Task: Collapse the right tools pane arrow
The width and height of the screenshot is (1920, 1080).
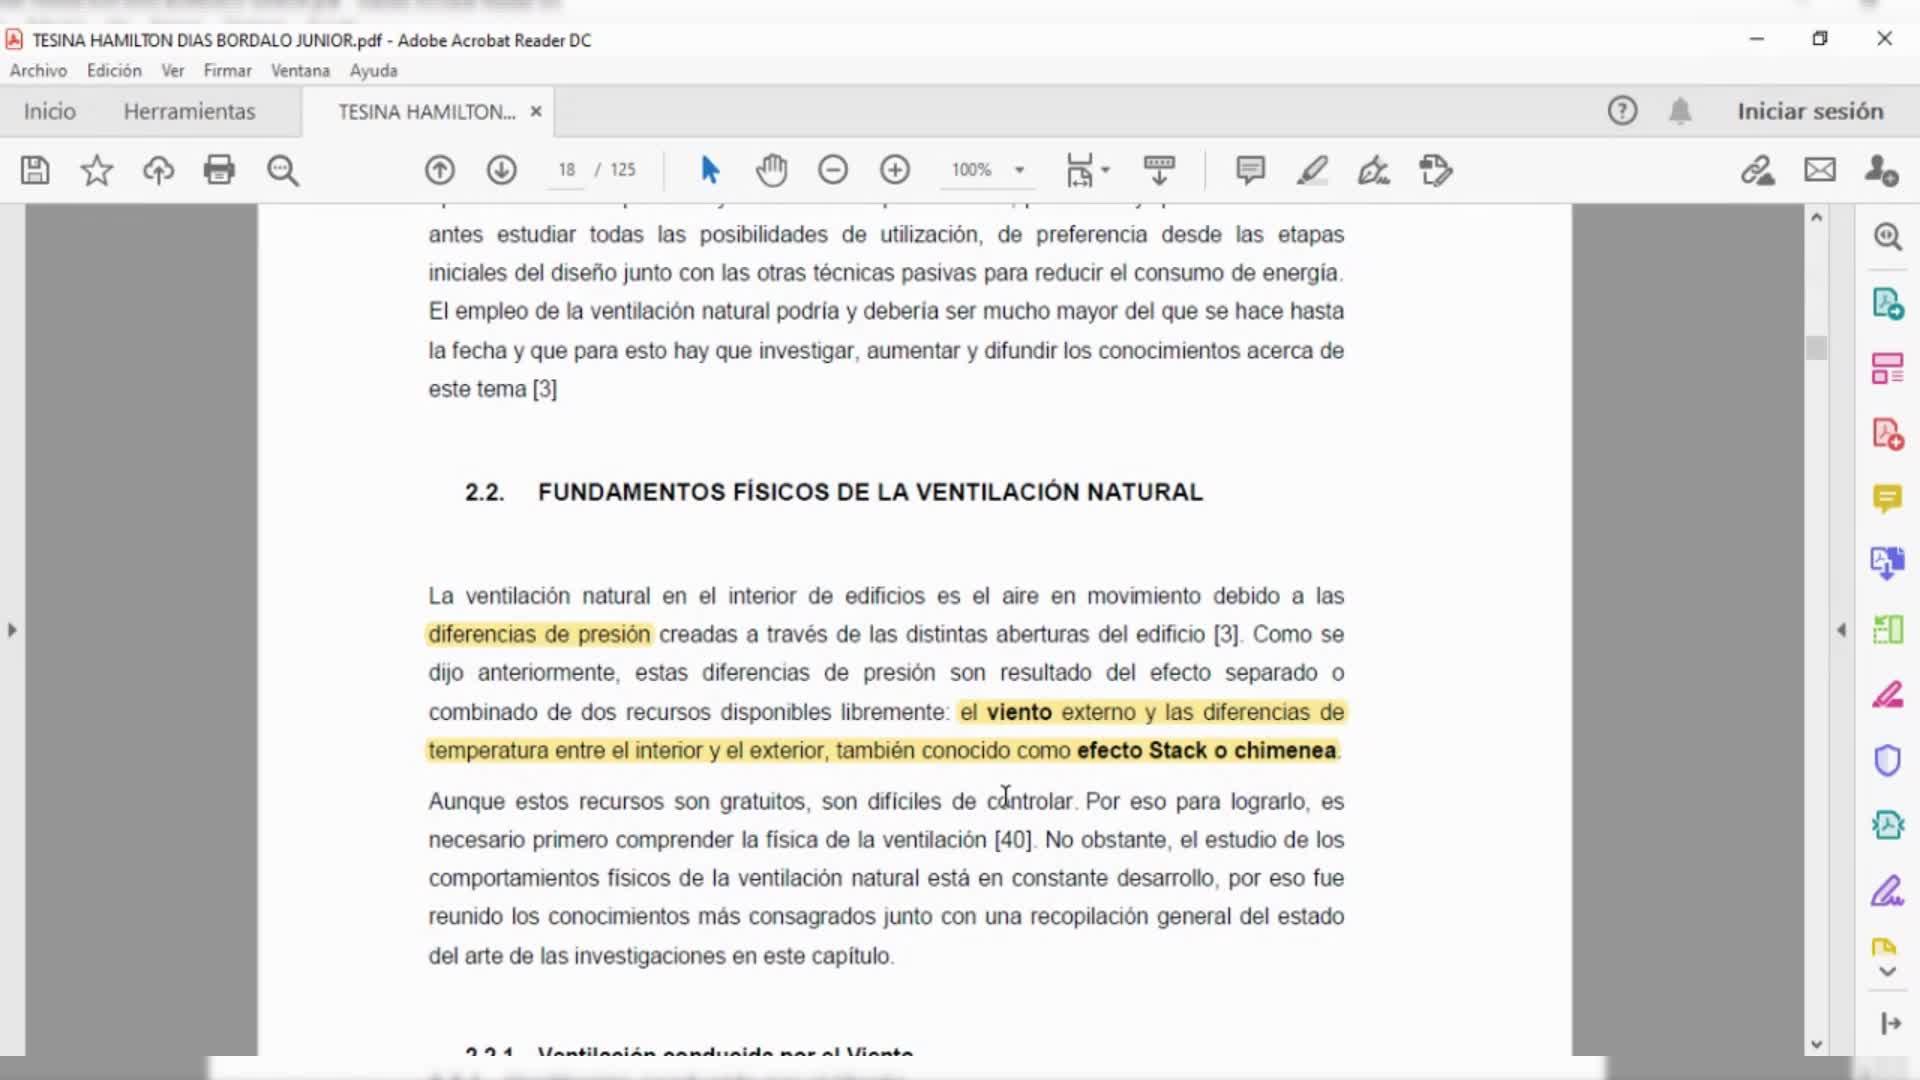Action: tap(1841, 630)
